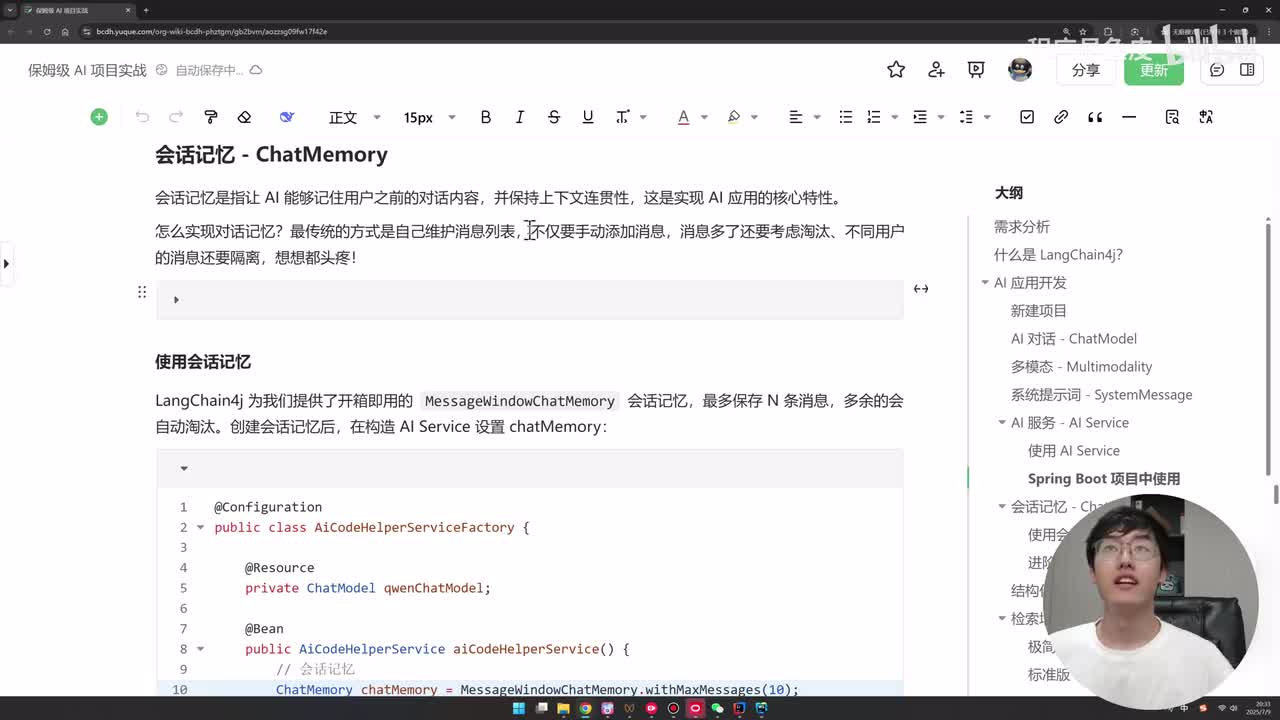Open the highlight color dropdown arrow
1280x720 pixels.
point(754,117)
